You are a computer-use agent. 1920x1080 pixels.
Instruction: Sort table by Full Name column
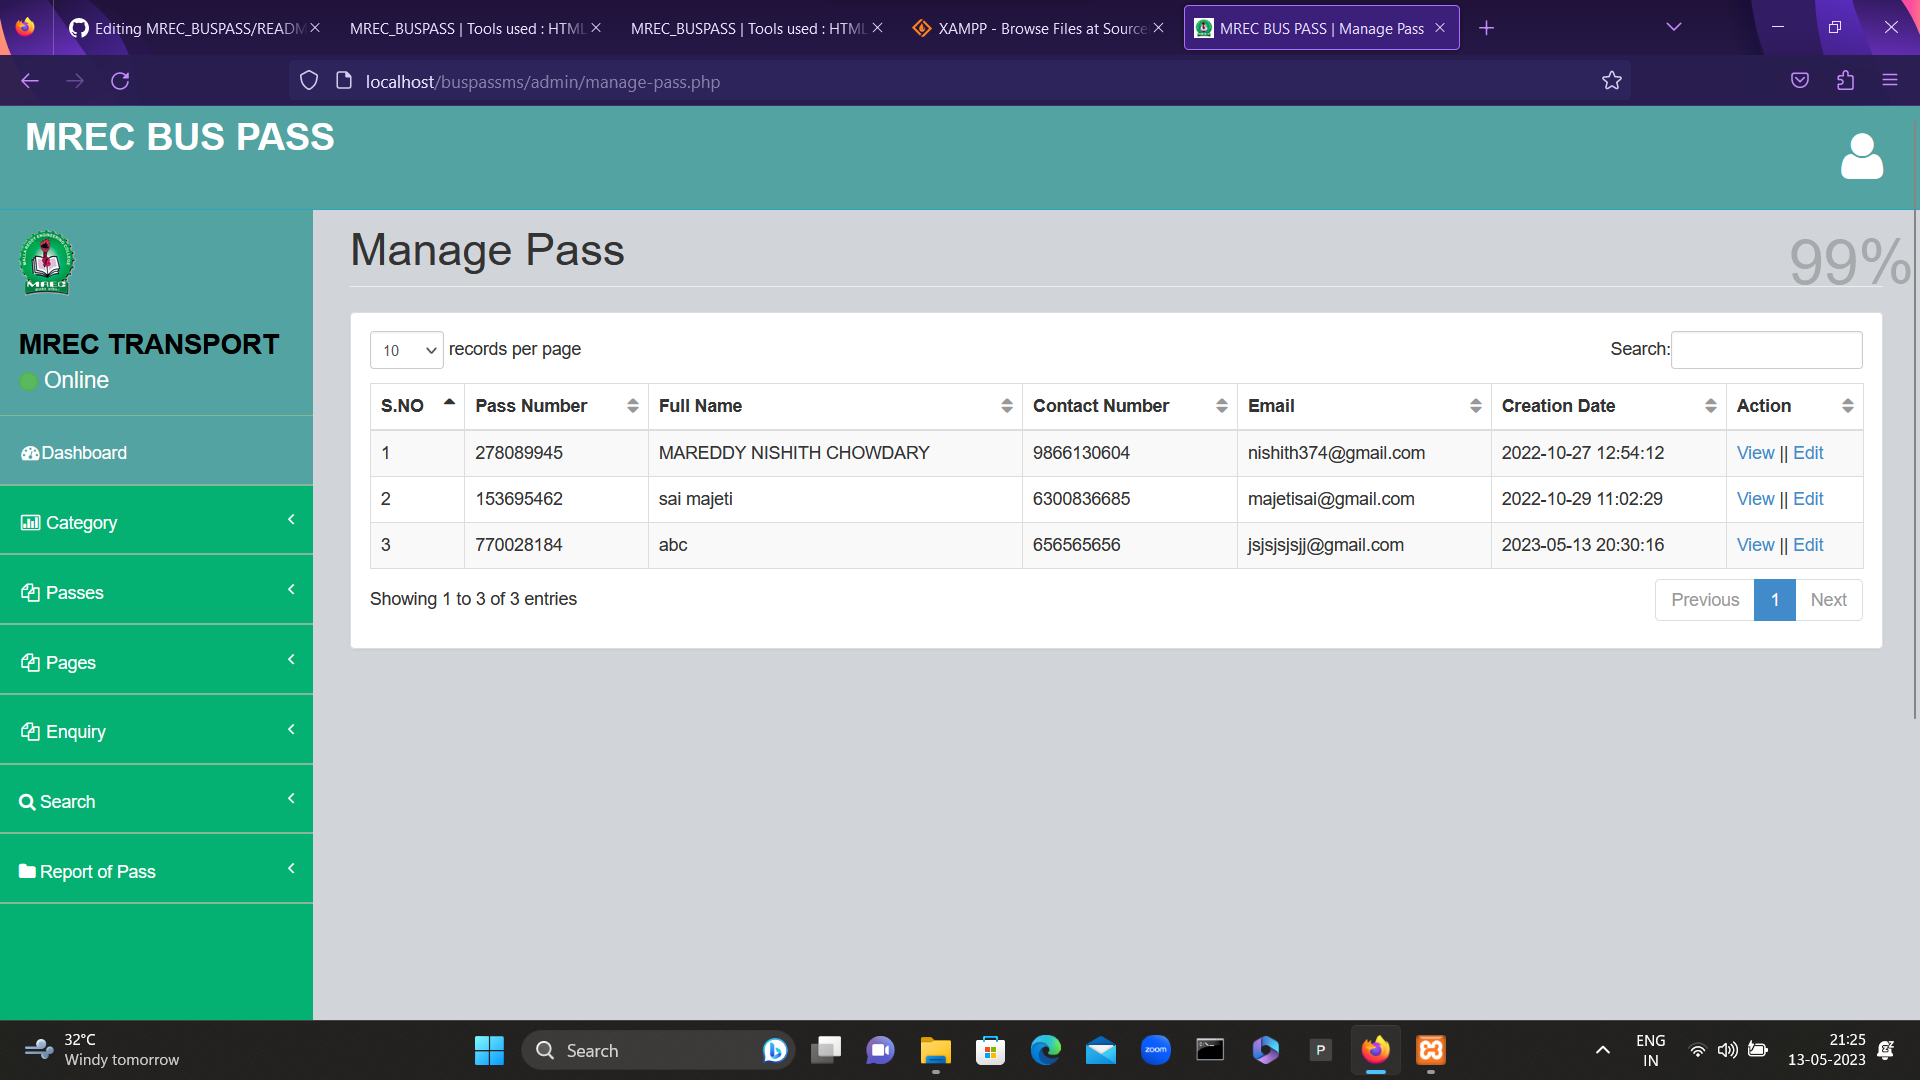835,406
